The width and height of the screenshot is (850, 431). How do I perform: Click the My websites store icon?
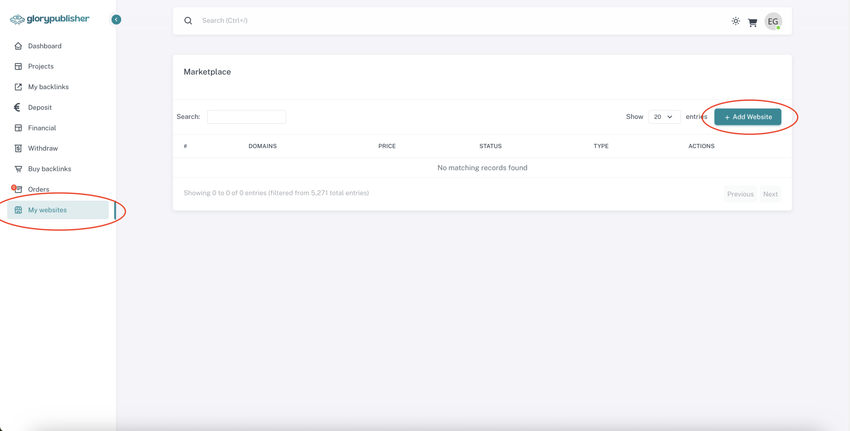click(x=18, y=210)
